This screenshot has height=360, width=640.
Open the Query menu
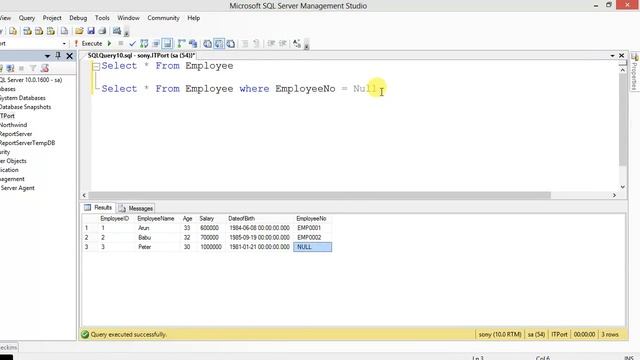pos(27,18)
